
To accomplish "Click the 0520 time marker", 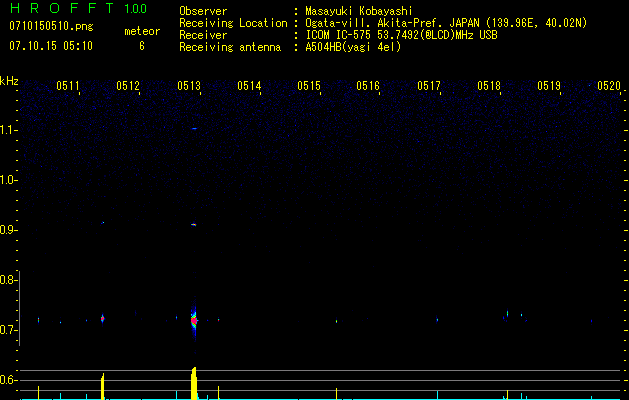I will point(609,86).
